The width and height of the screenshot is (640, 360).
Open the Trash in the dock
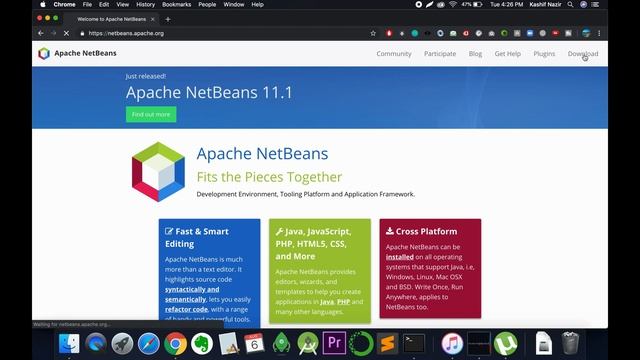(570, 343)
